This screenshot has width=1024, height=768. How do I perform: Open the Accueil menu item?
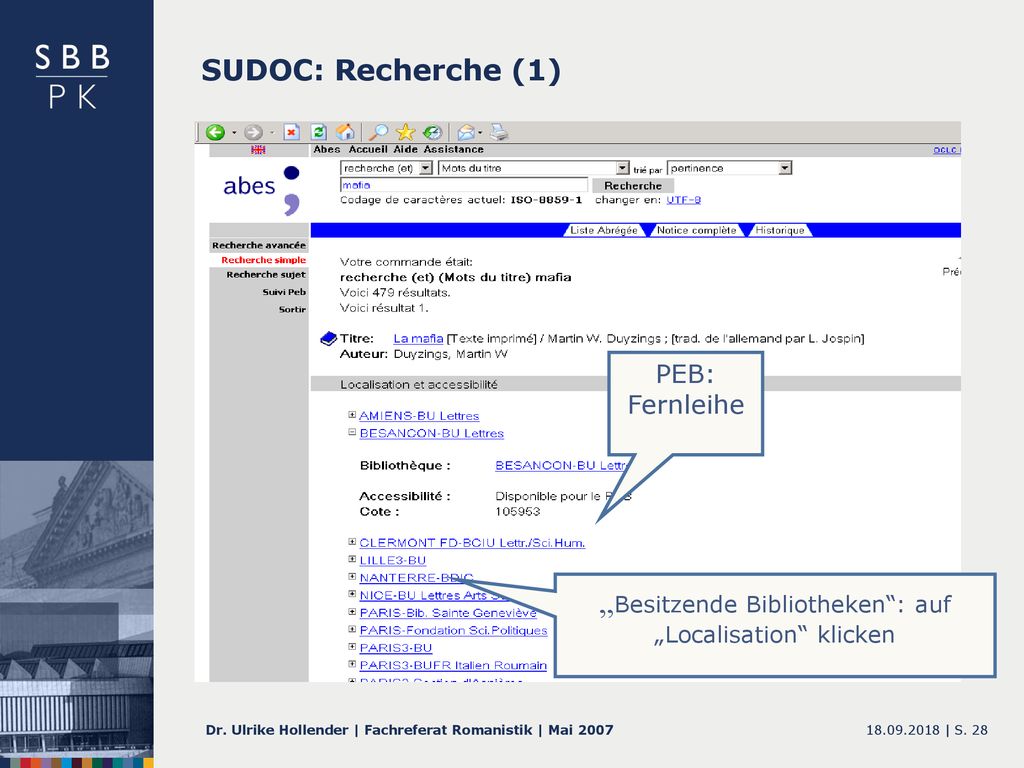[x=368, y=150]
